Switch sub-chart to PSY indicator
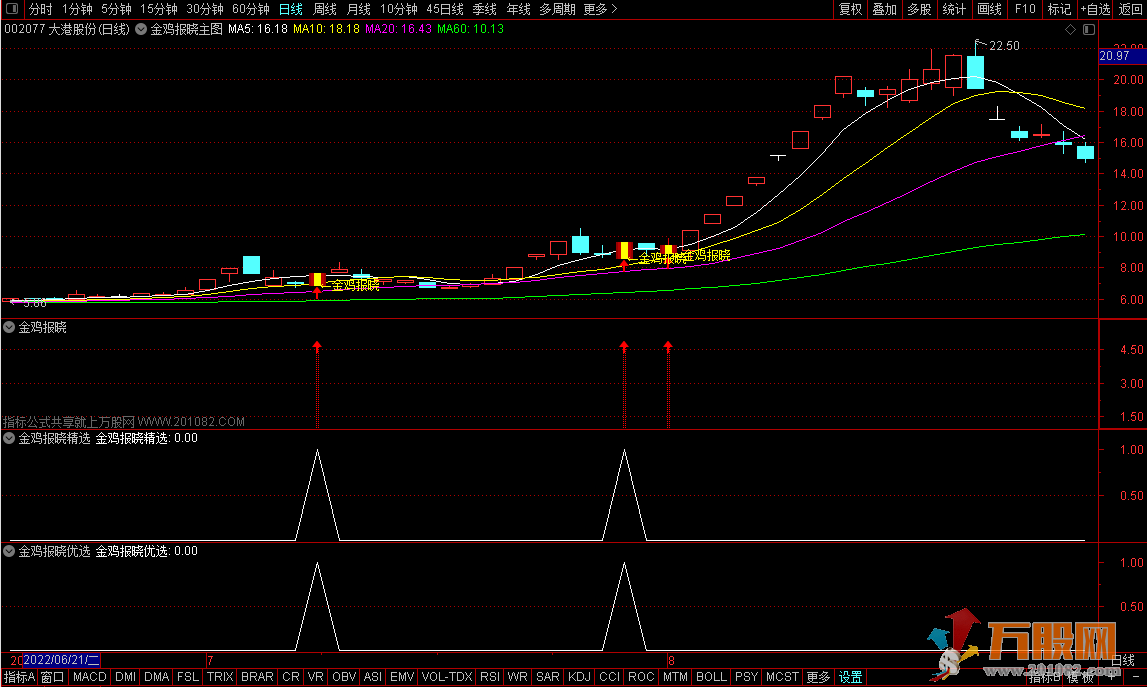 746,677
